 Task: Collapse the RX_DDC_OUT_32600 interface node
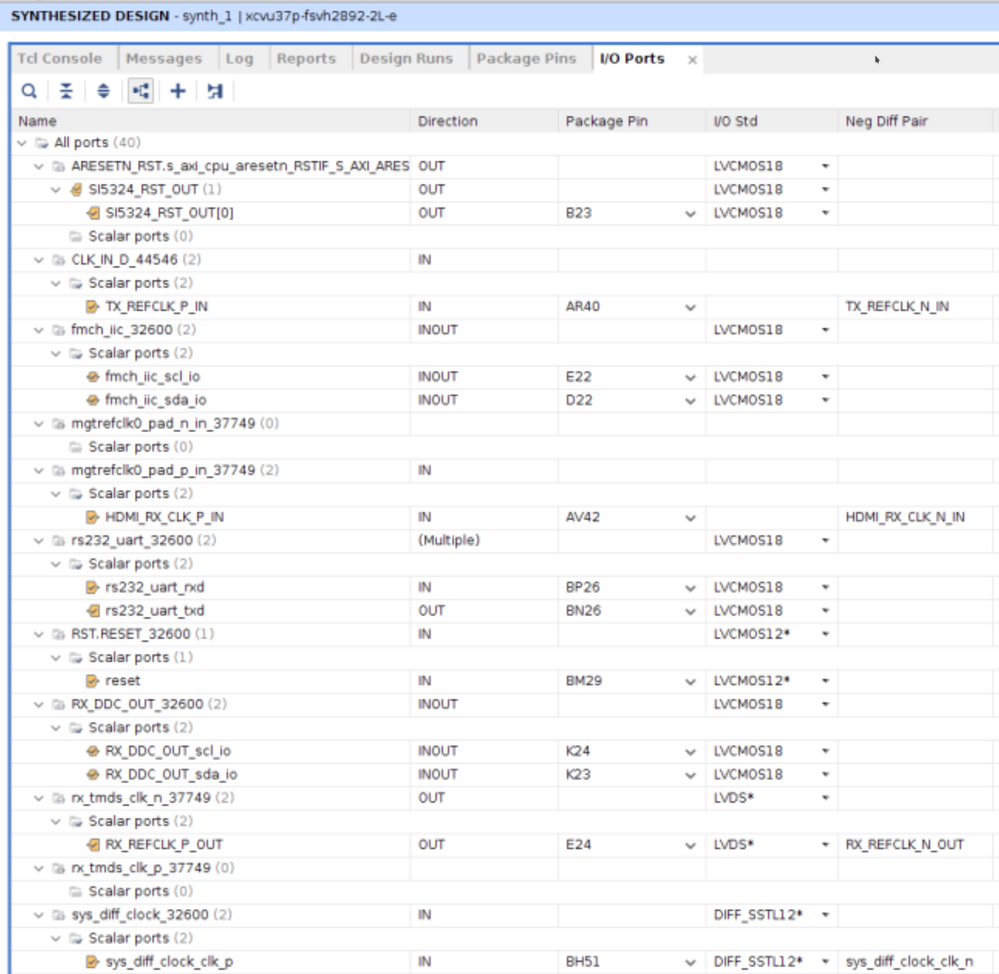pos(39,705)
